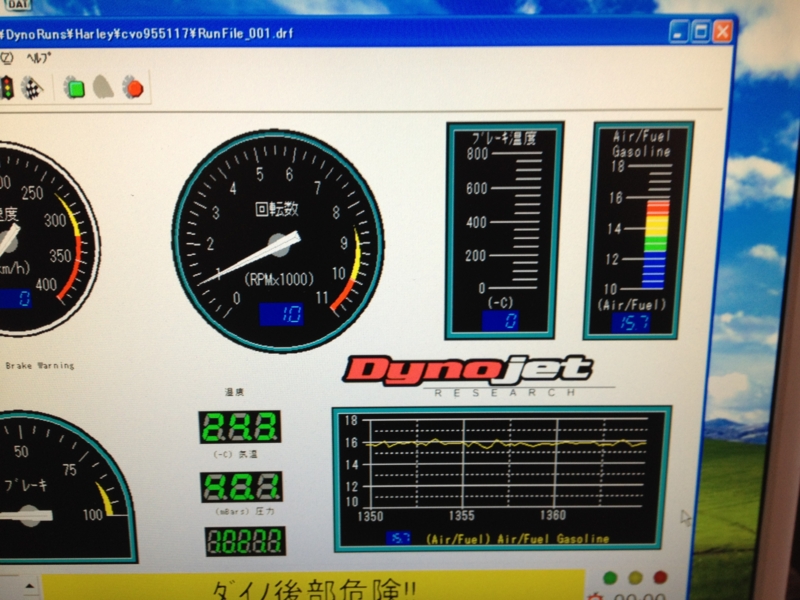
Task: Click the checkered flag toolbar icon
Action: coord(32,88)
